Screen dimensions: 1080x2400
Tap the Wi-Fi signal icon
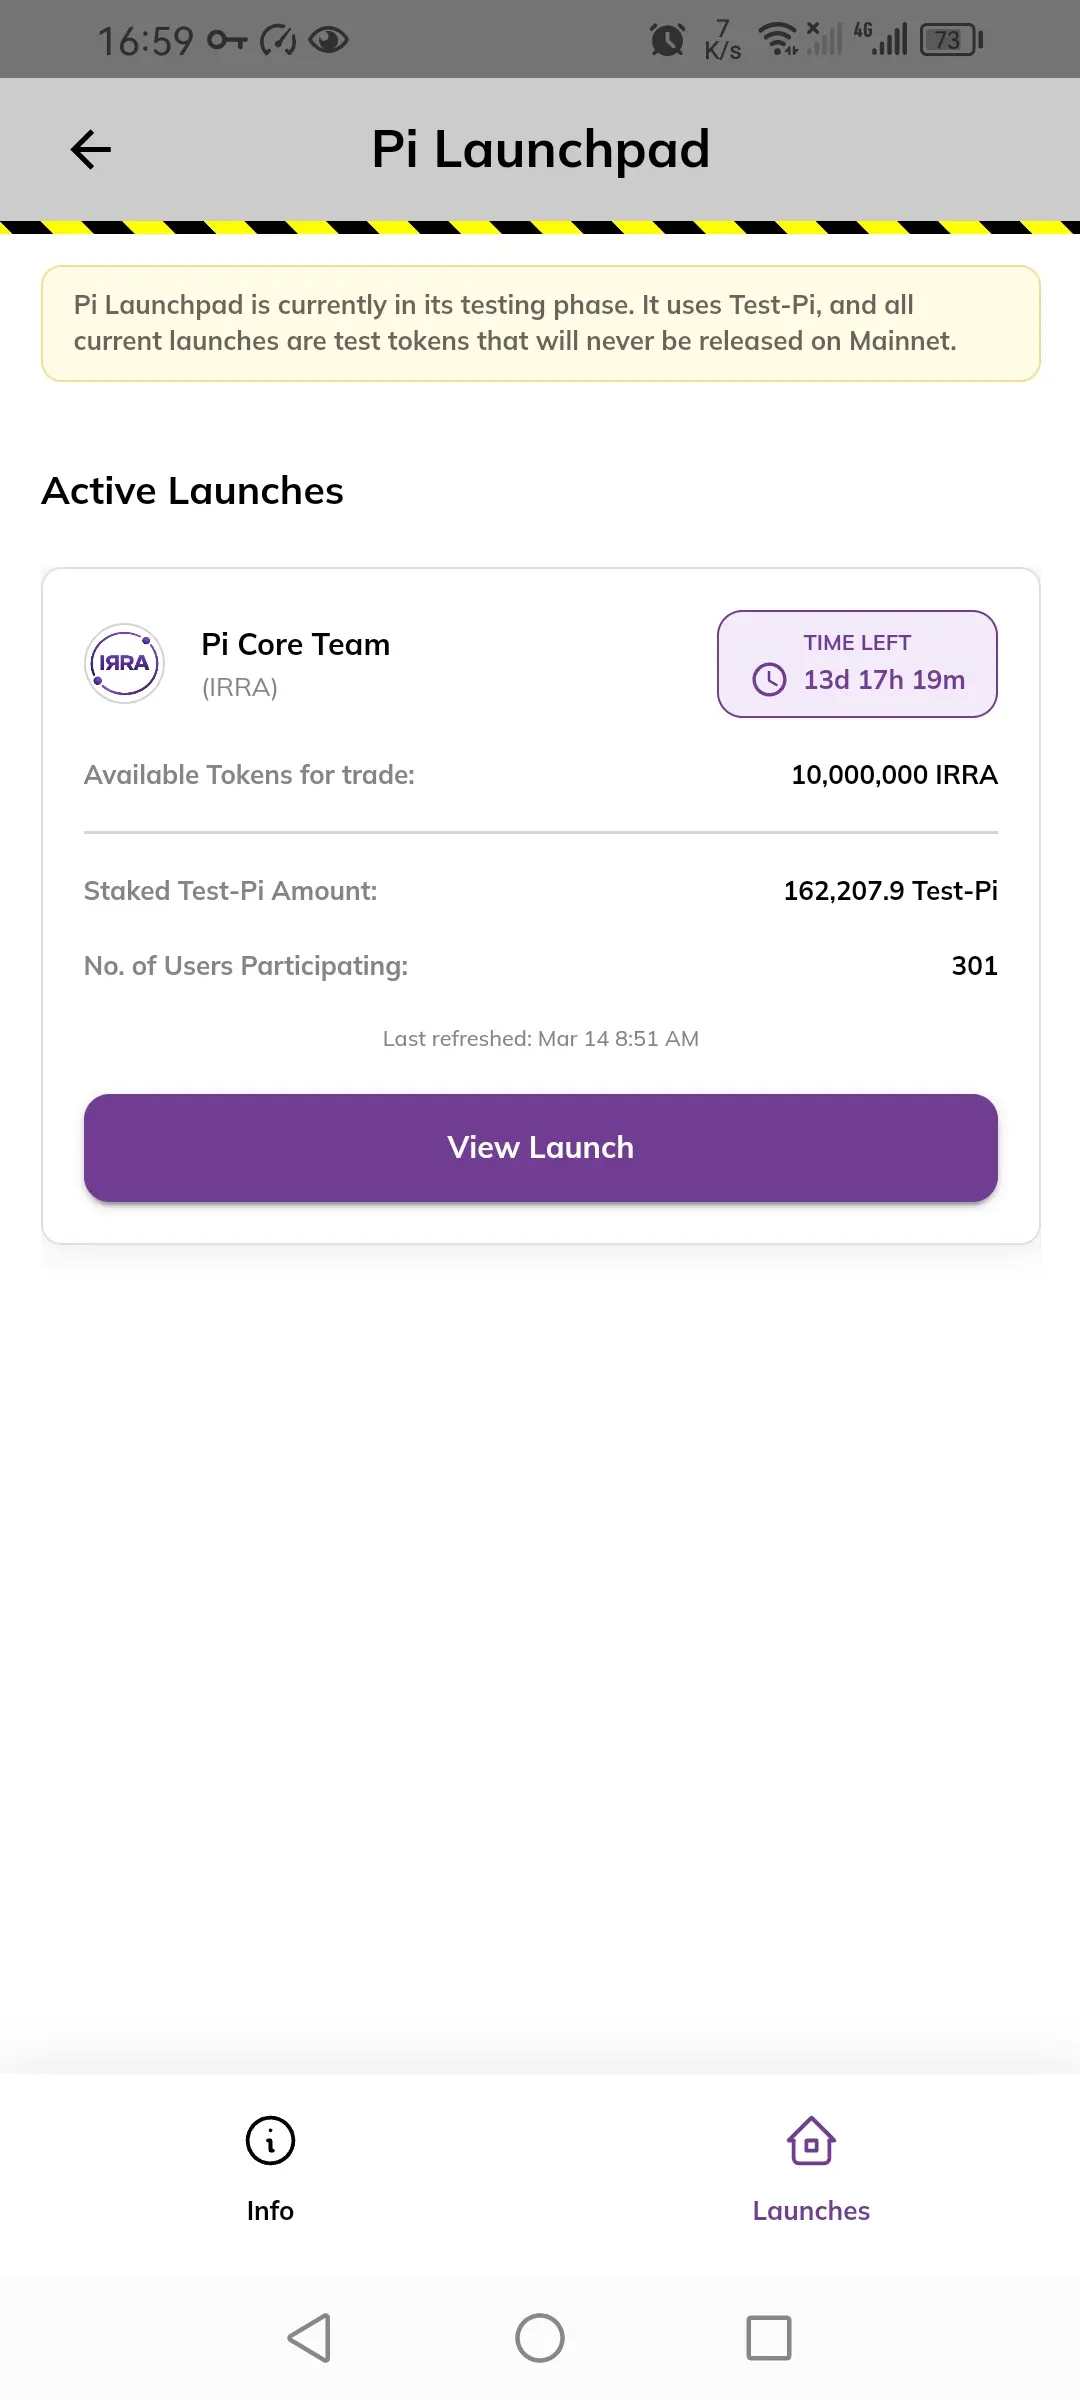tap(777, 40)
